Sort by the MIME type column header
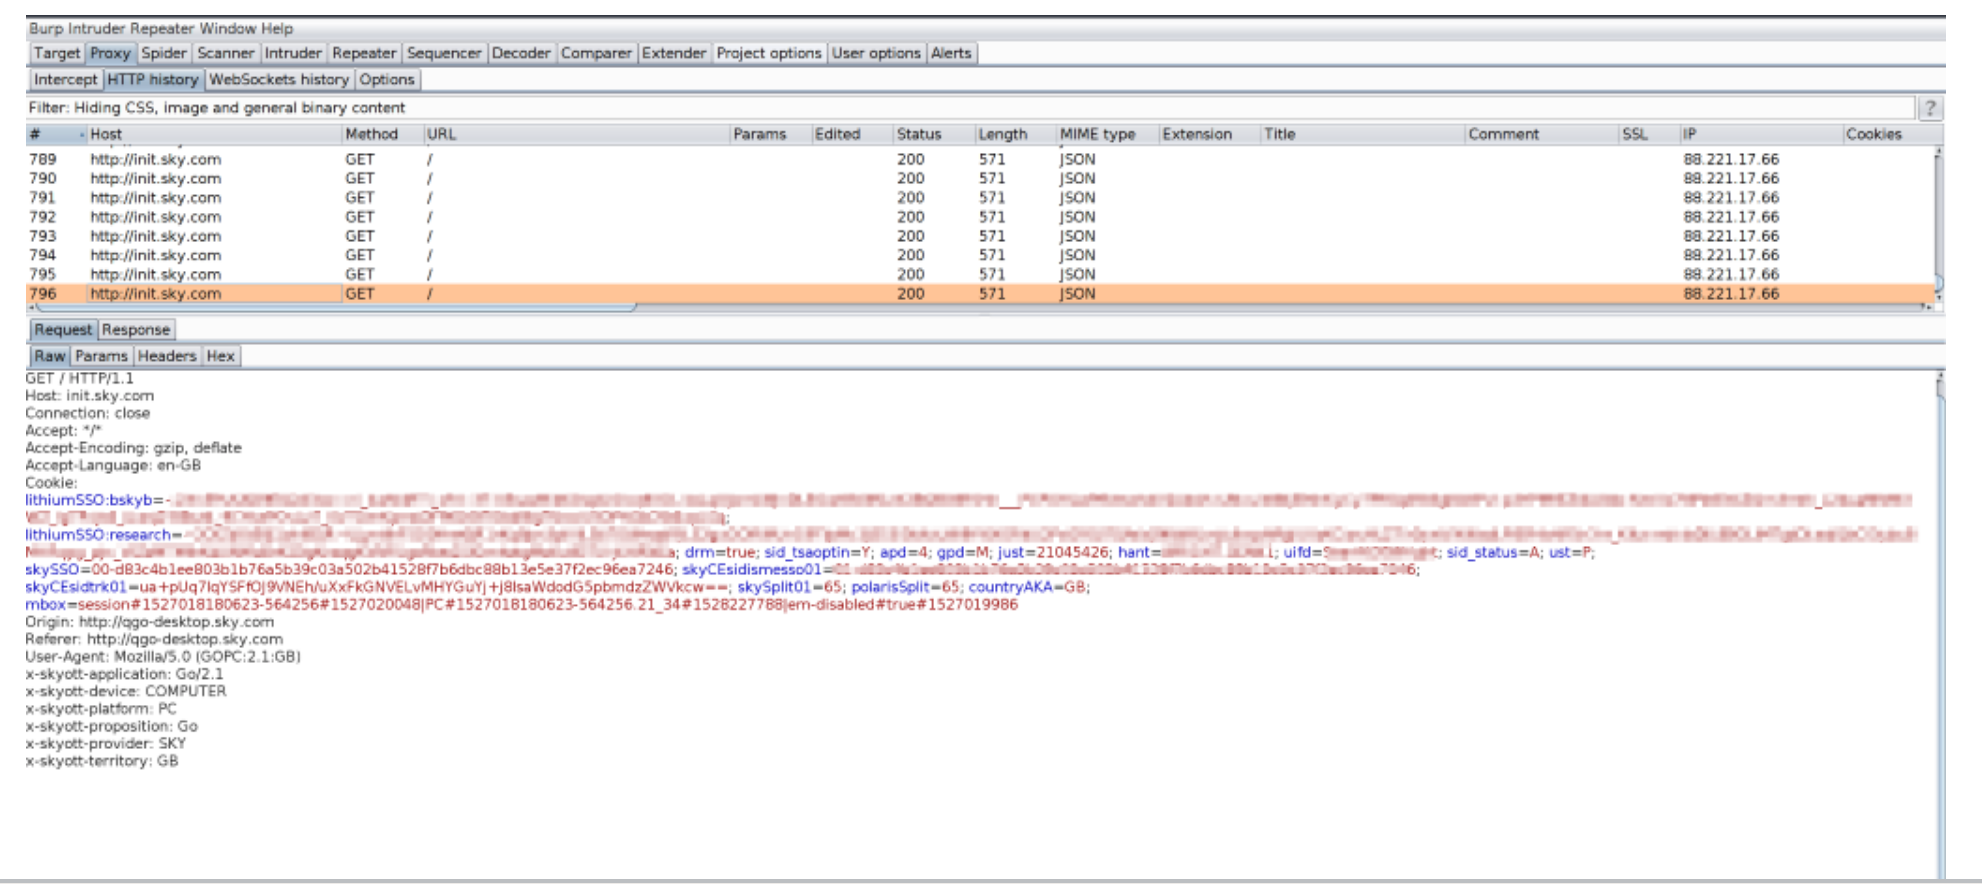The image size is (1982, 884). coord(1107,134)
